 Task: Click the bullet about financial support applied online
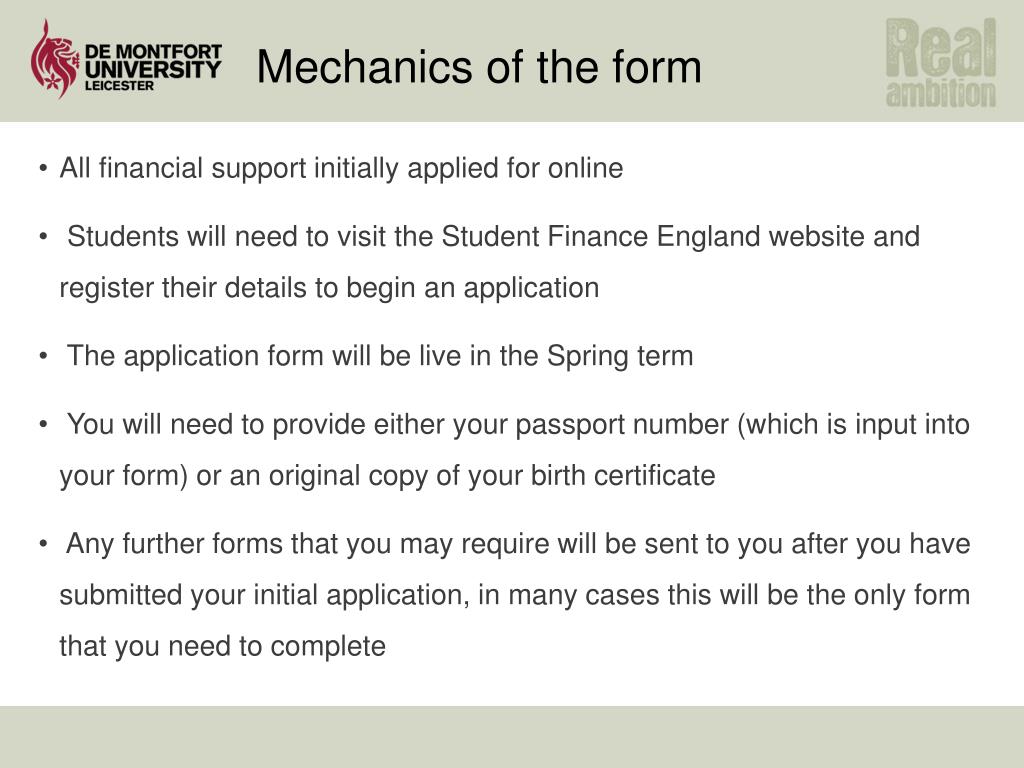(341, 168)
